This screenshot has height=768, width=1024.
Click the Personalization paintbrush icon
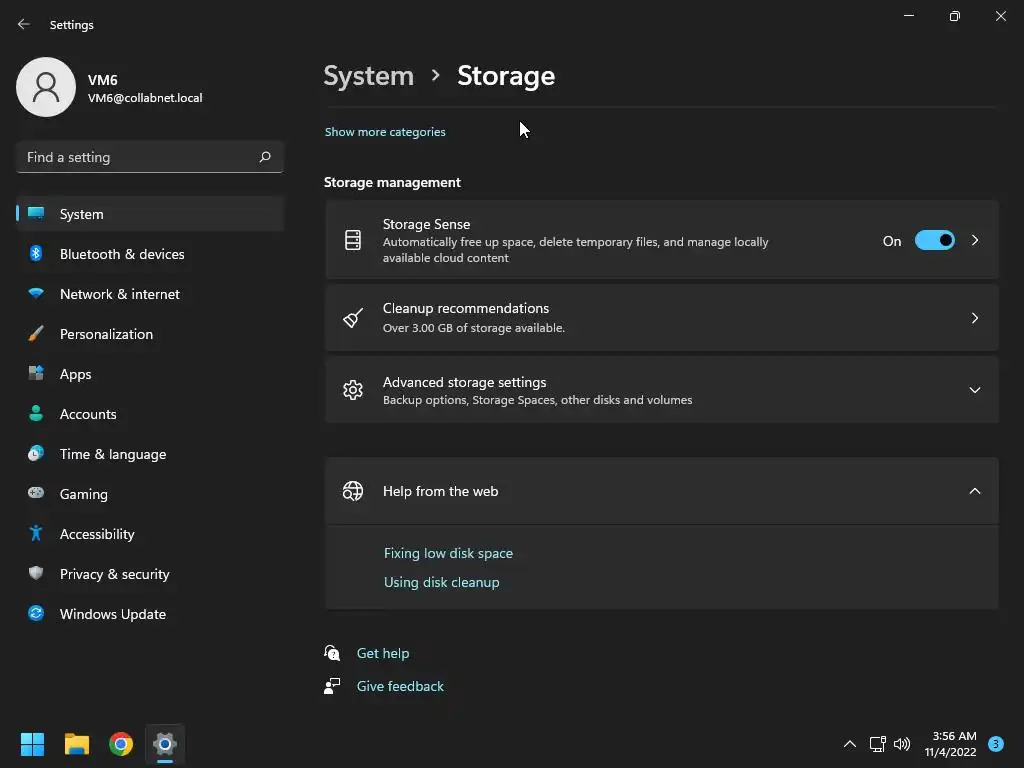click(x=36, y=334)
